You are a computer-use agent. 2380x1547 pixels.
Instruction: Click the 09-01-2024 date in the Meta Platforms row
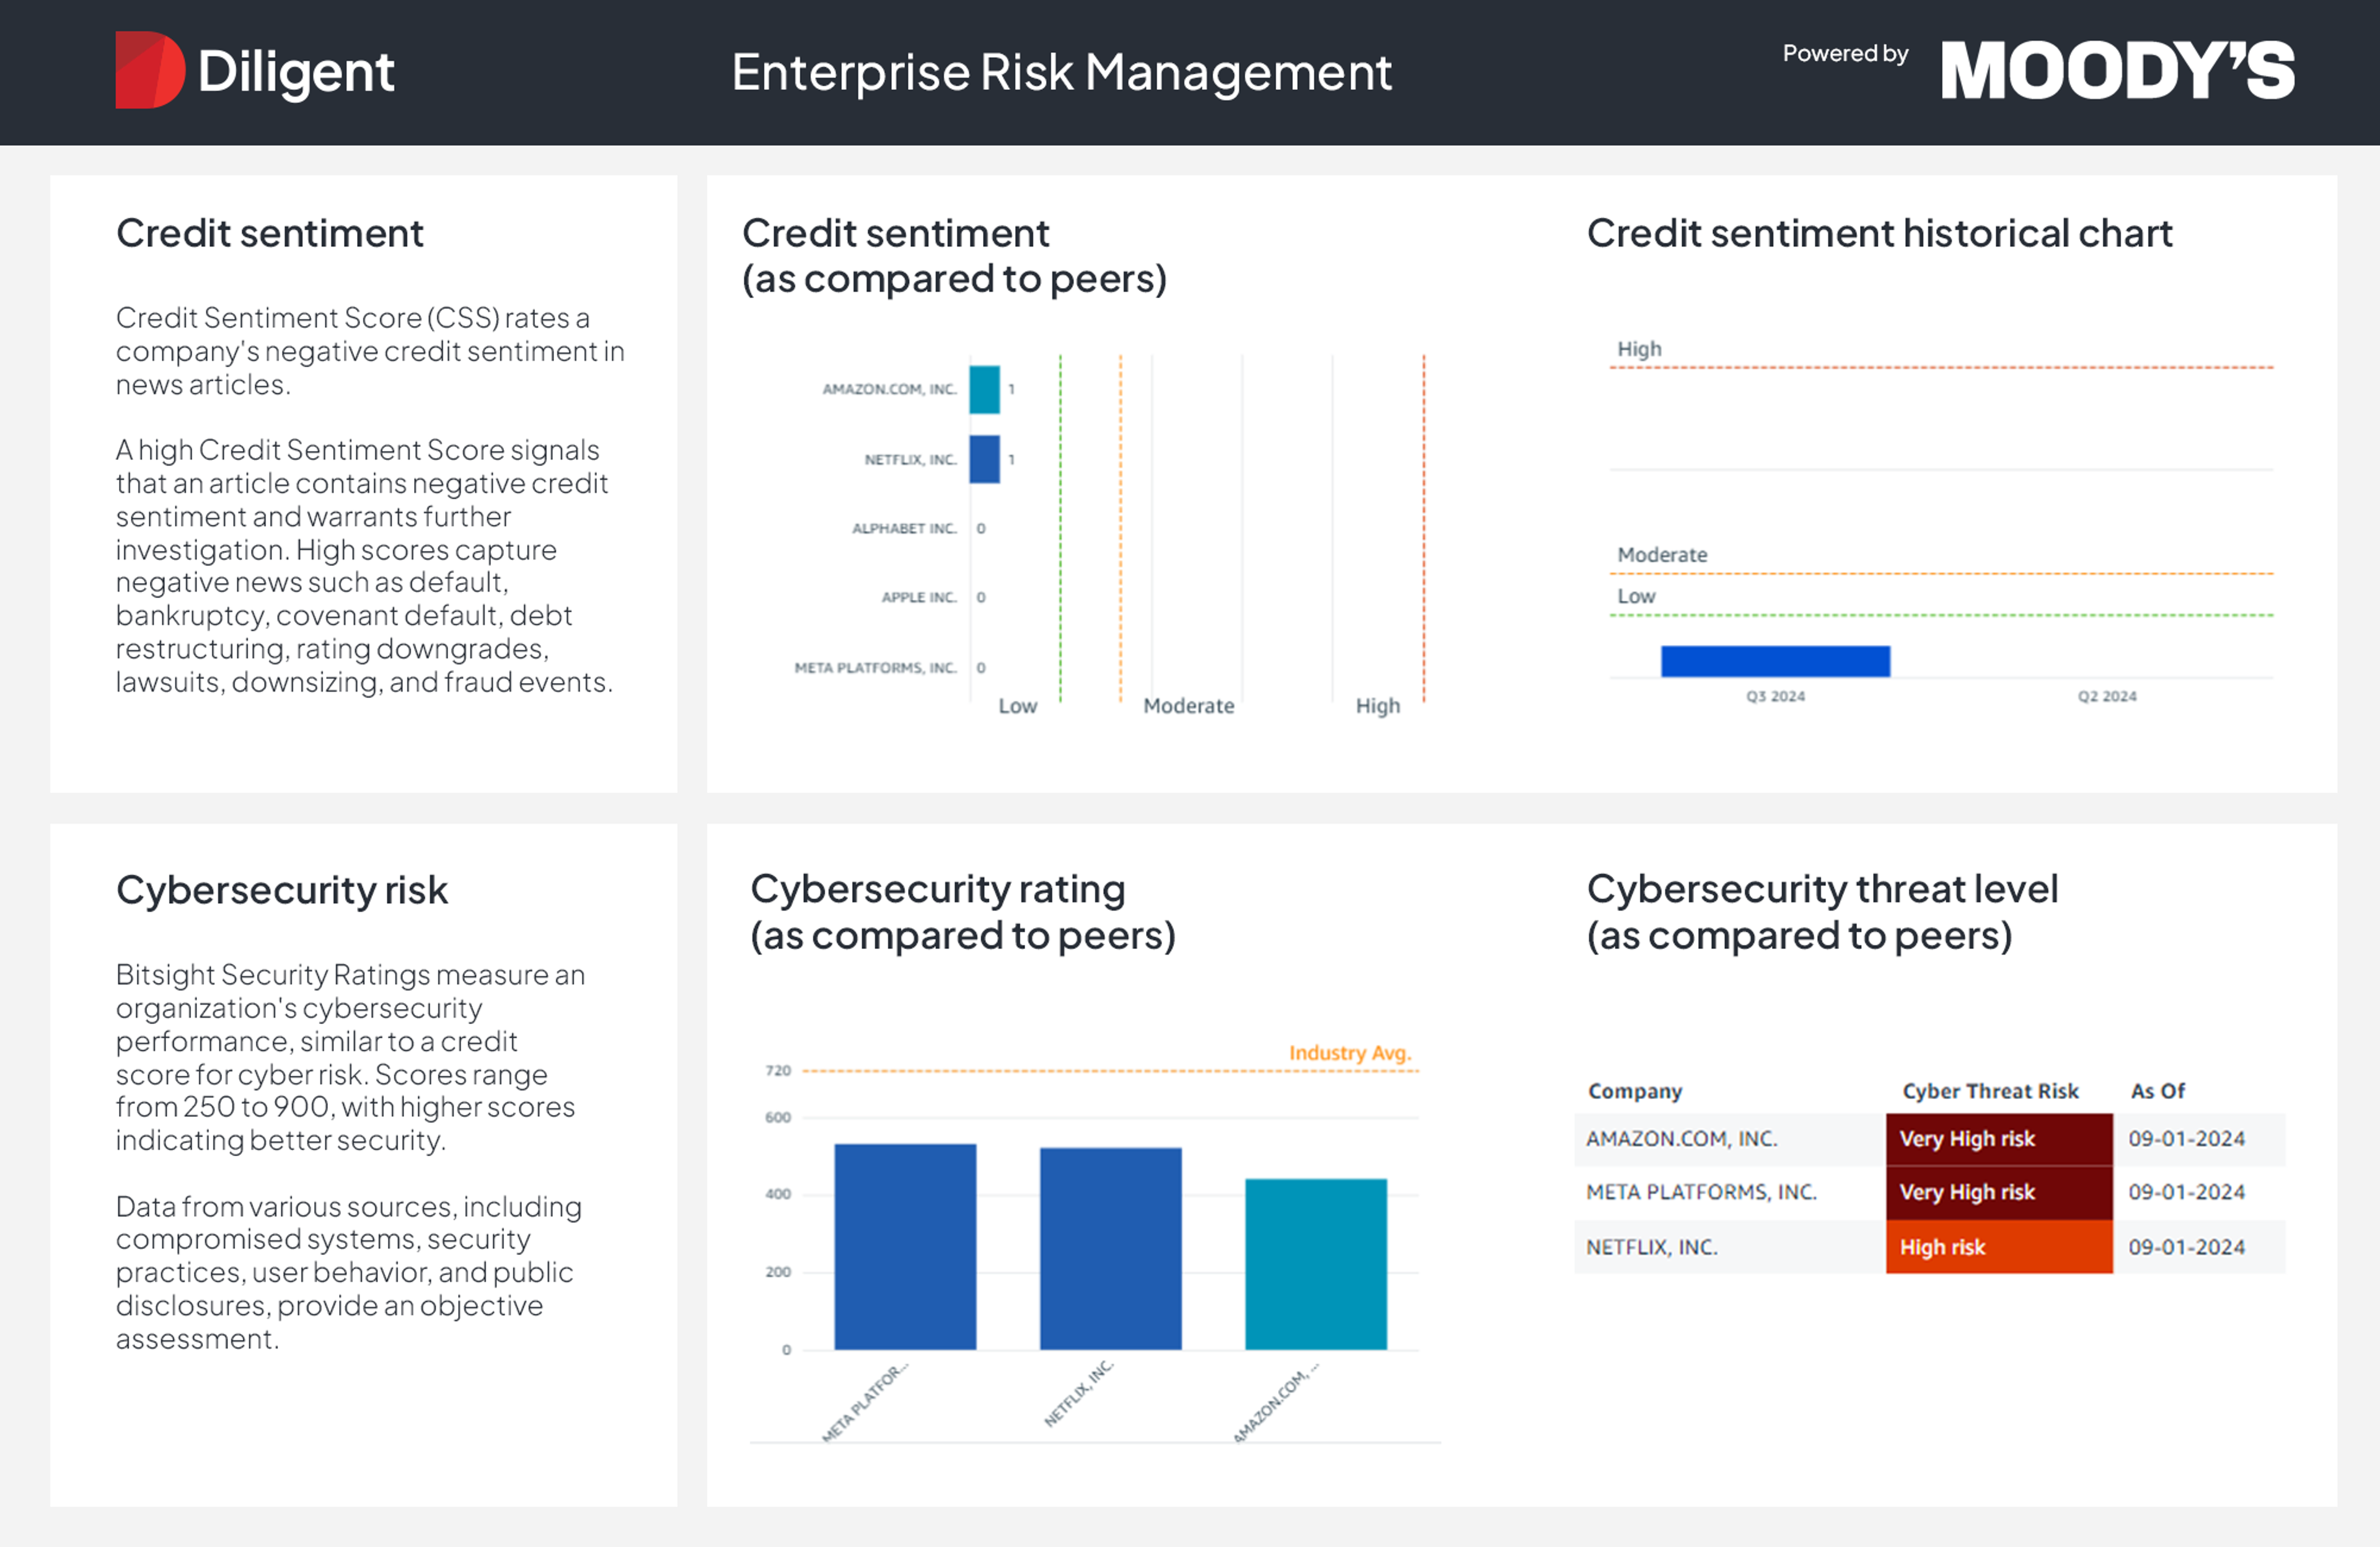point(2186,1192)
